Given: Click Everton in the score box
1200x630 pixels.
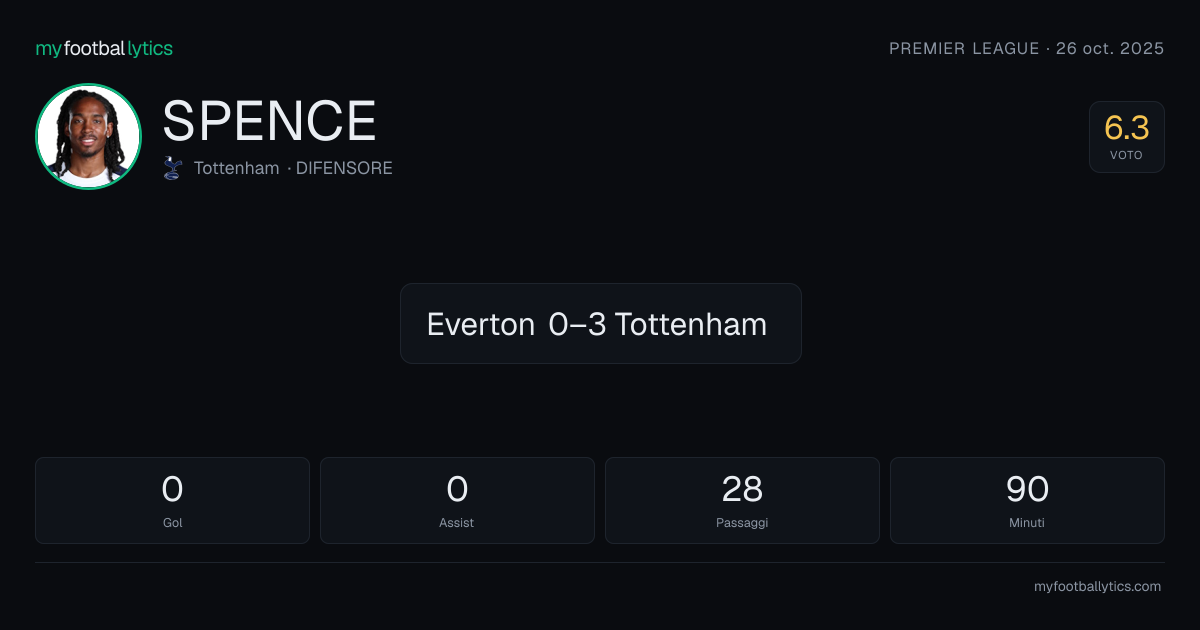Looking at the screenshot, I should (481, 324).
